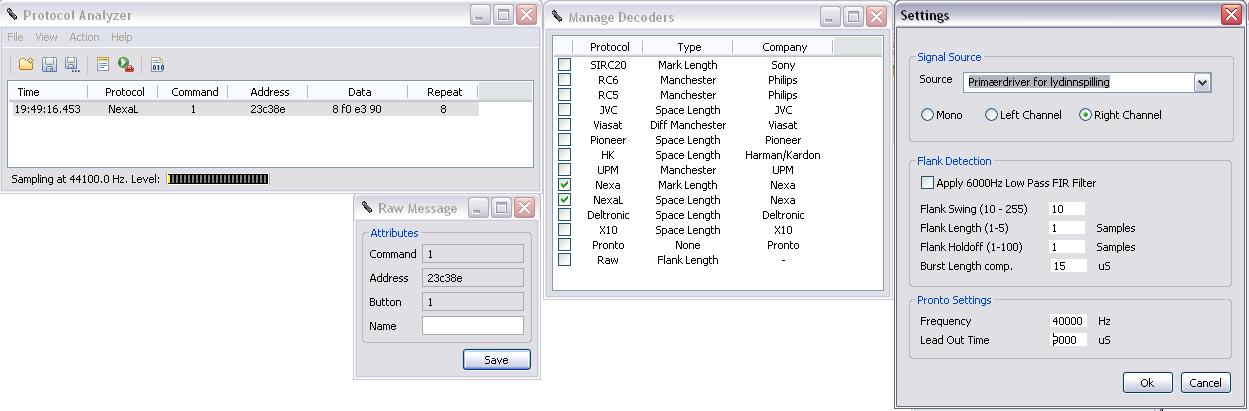This screenshot has height=411, width=1249.
Task: Click Ok in the Settings dialog
Action: point(1147,382)
